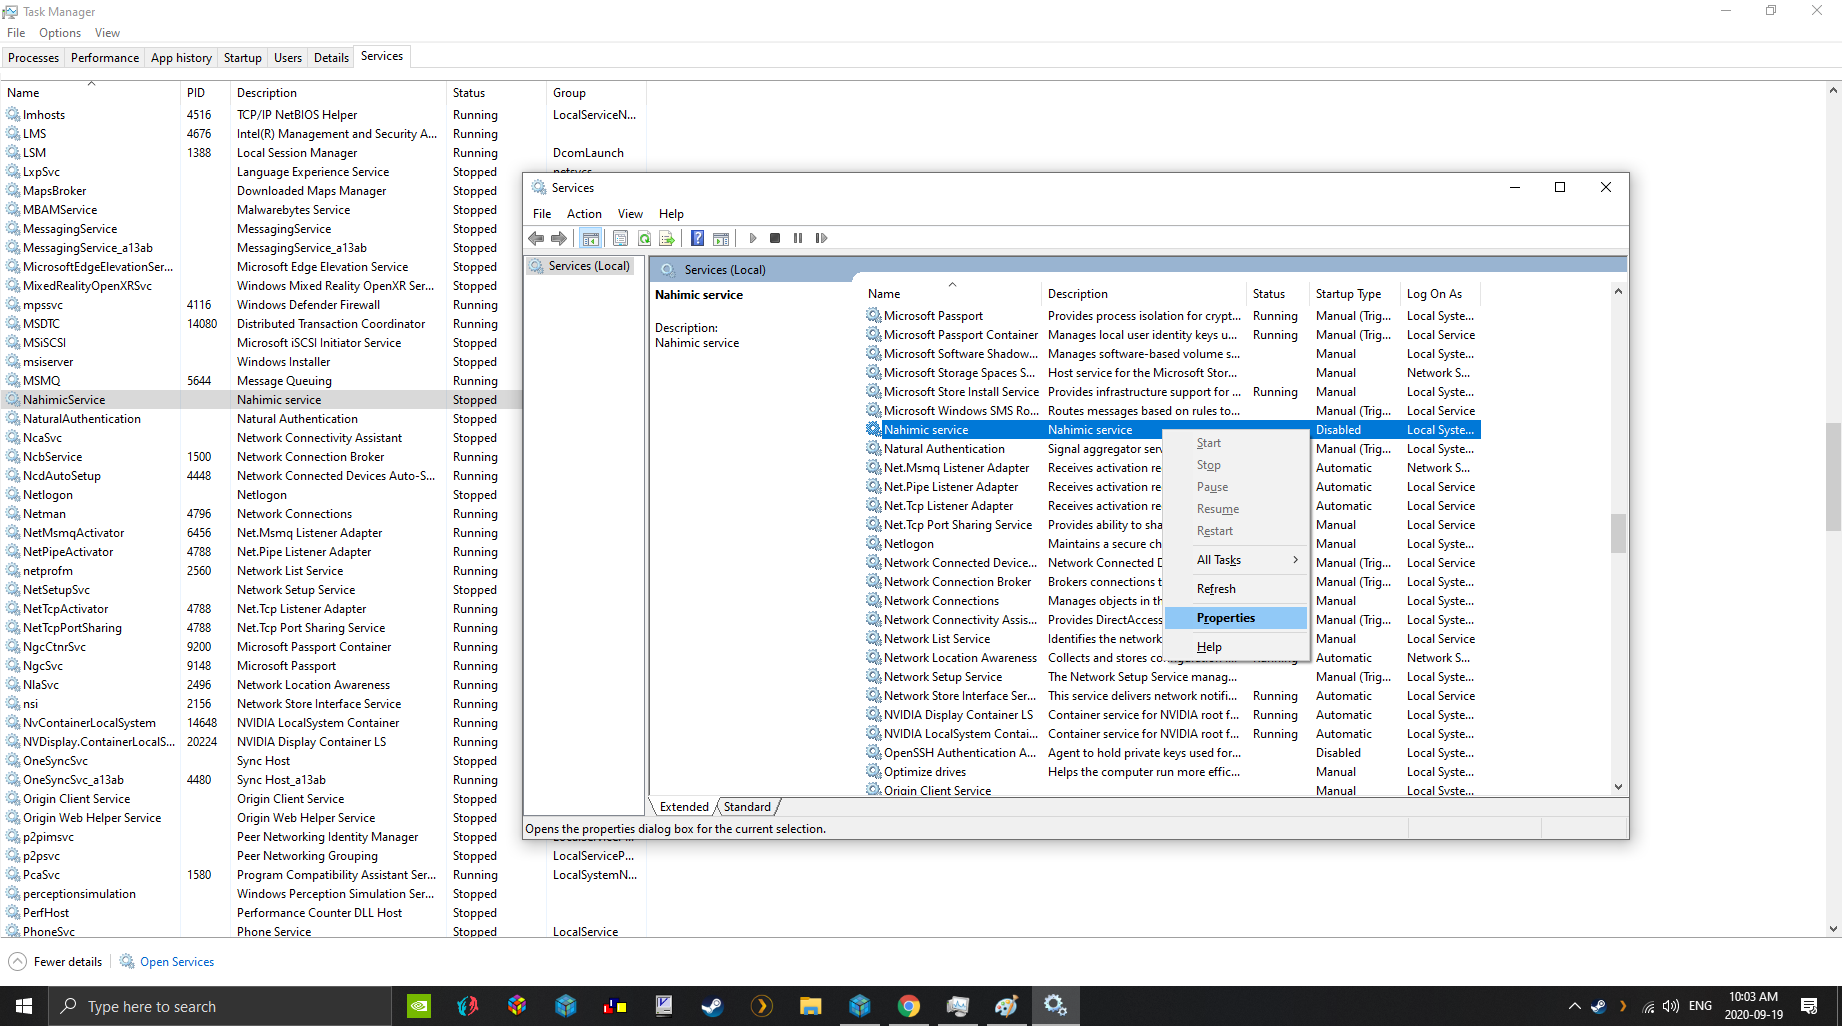Click the Start Service play icon
Screen dimensions: 1842x1026
pos(753,238)
